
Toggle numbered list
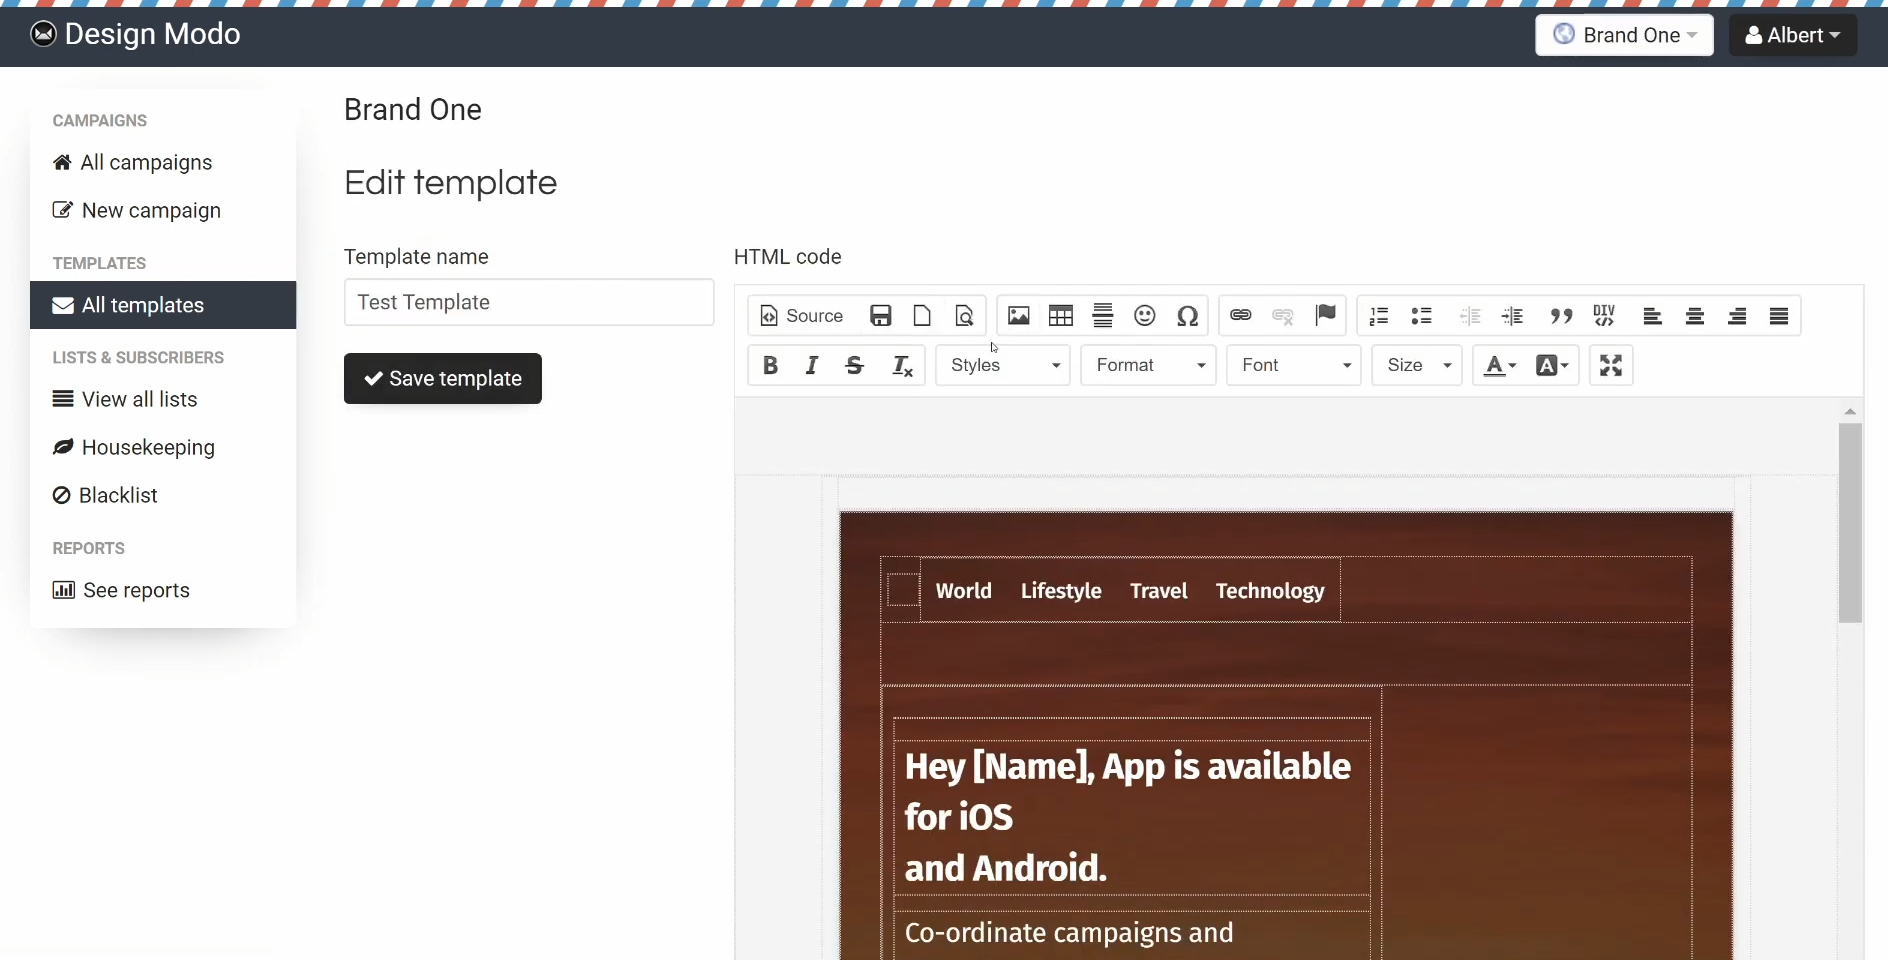coord(1379,316)
